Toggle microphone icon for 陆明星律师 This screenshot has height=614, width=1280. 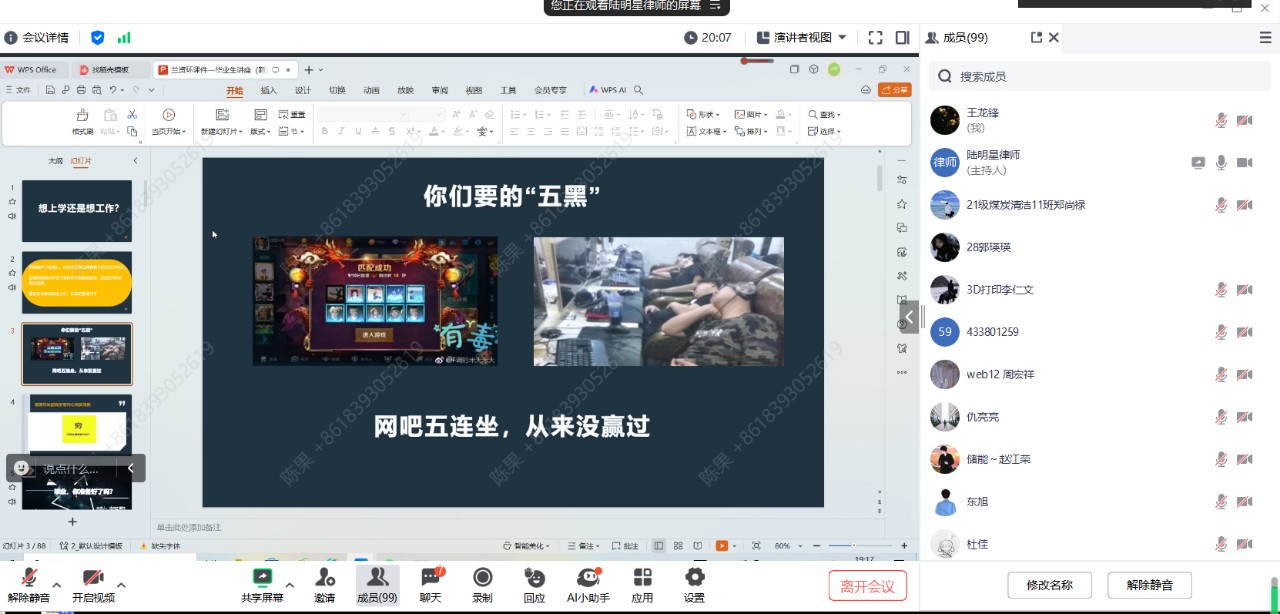1221,163
